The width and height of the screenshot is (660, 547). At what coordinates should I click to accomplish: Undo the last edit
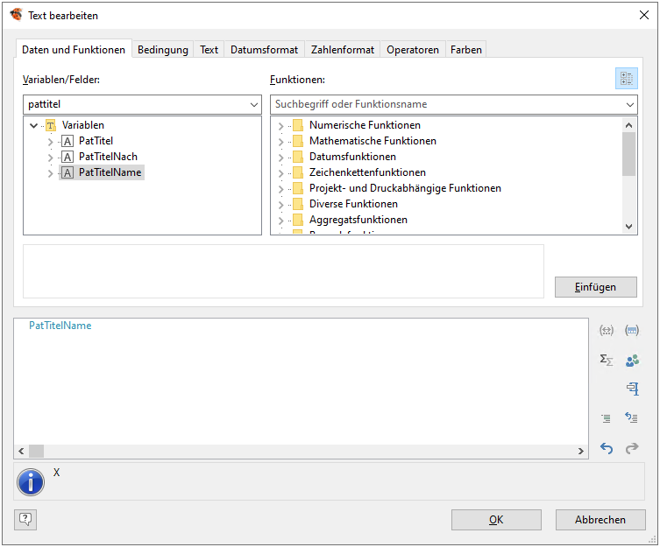(606, 449)
